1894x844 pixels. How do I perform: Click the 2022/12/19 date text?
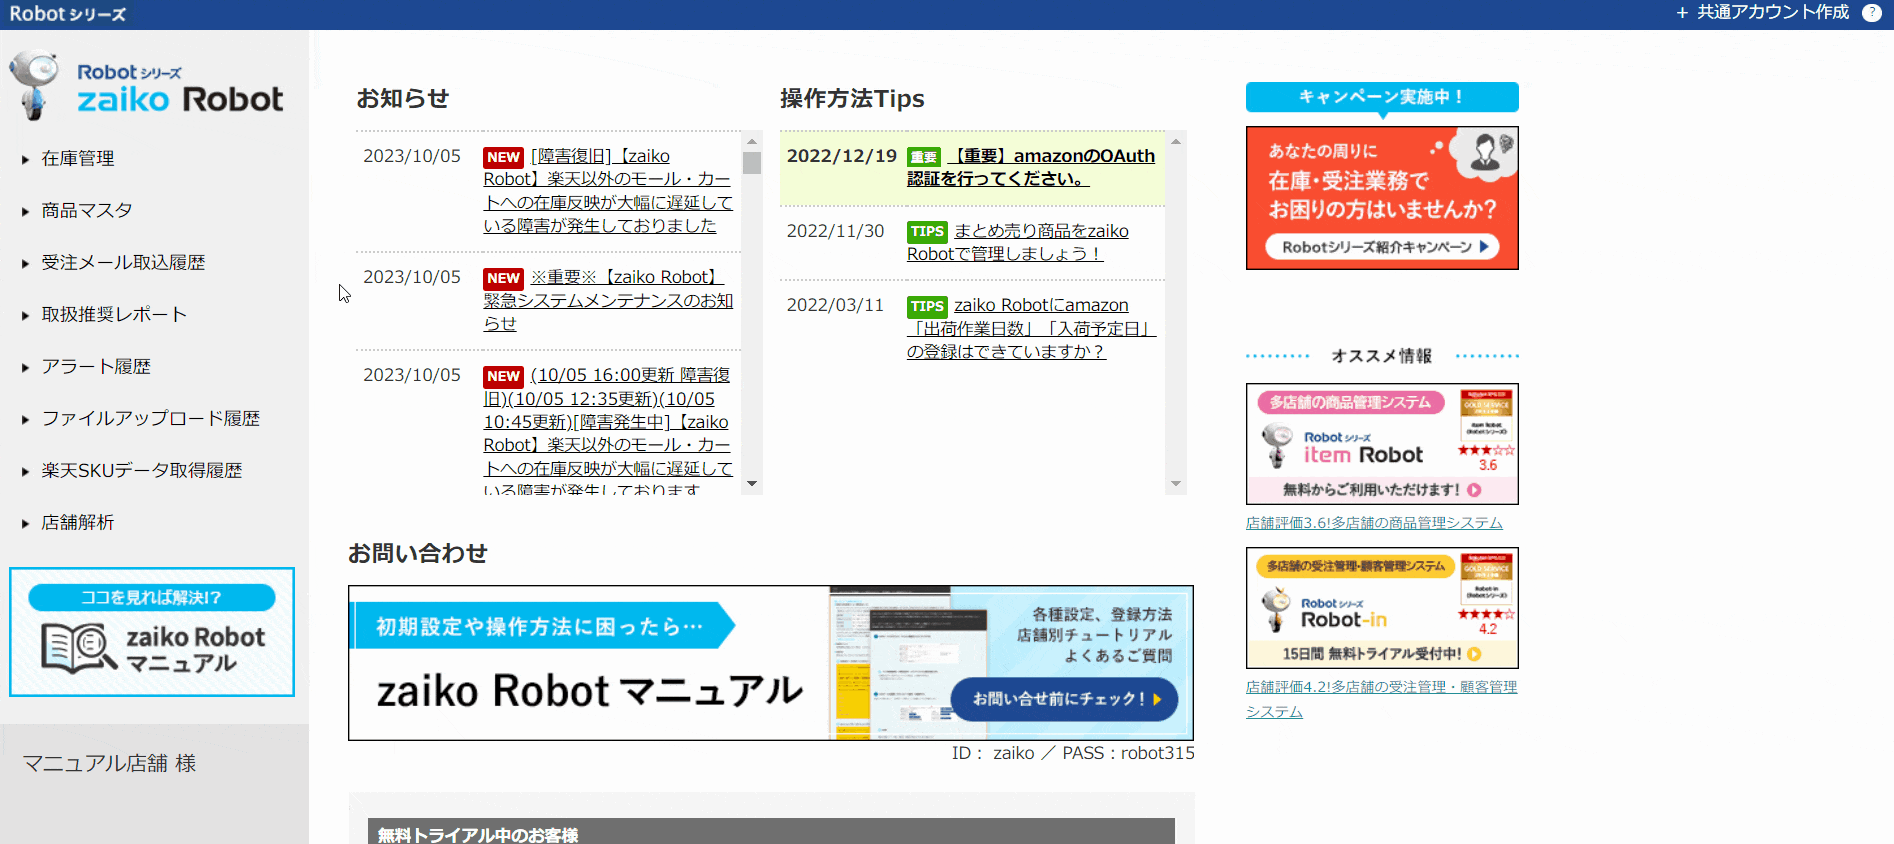coord(842,156)
